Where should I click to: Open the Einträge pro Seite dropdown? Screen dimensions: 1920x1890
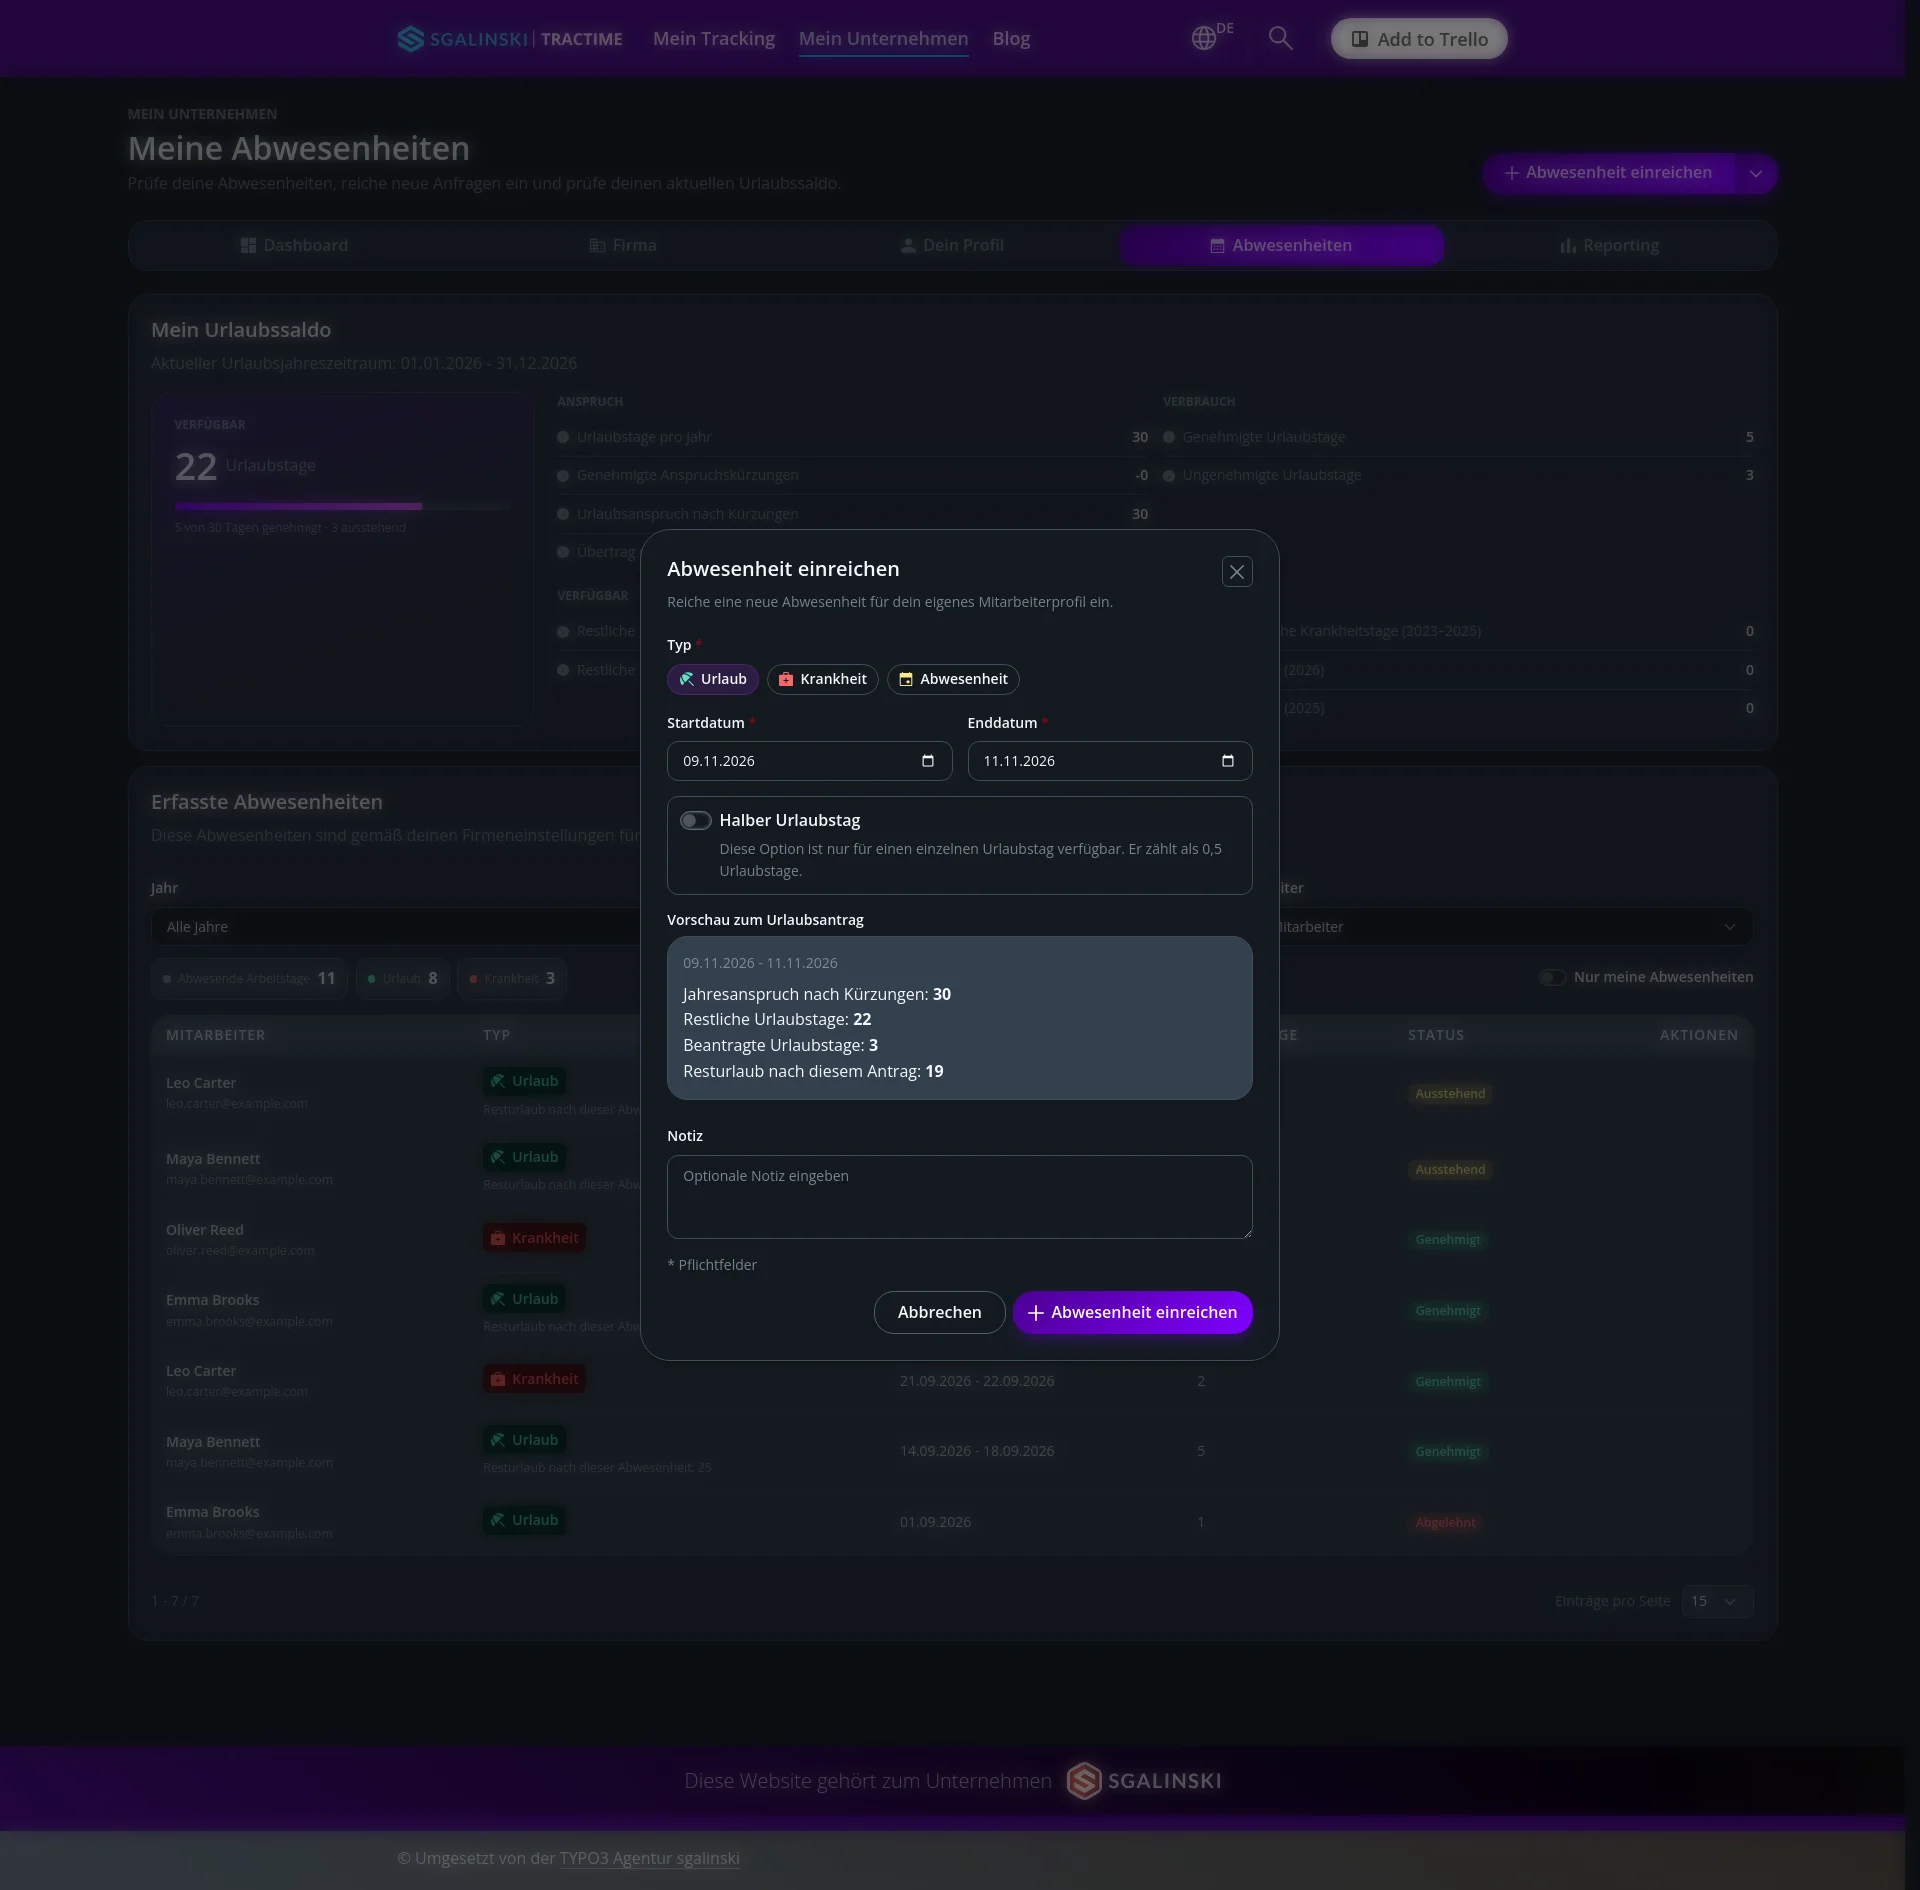click(1717, 1601)
